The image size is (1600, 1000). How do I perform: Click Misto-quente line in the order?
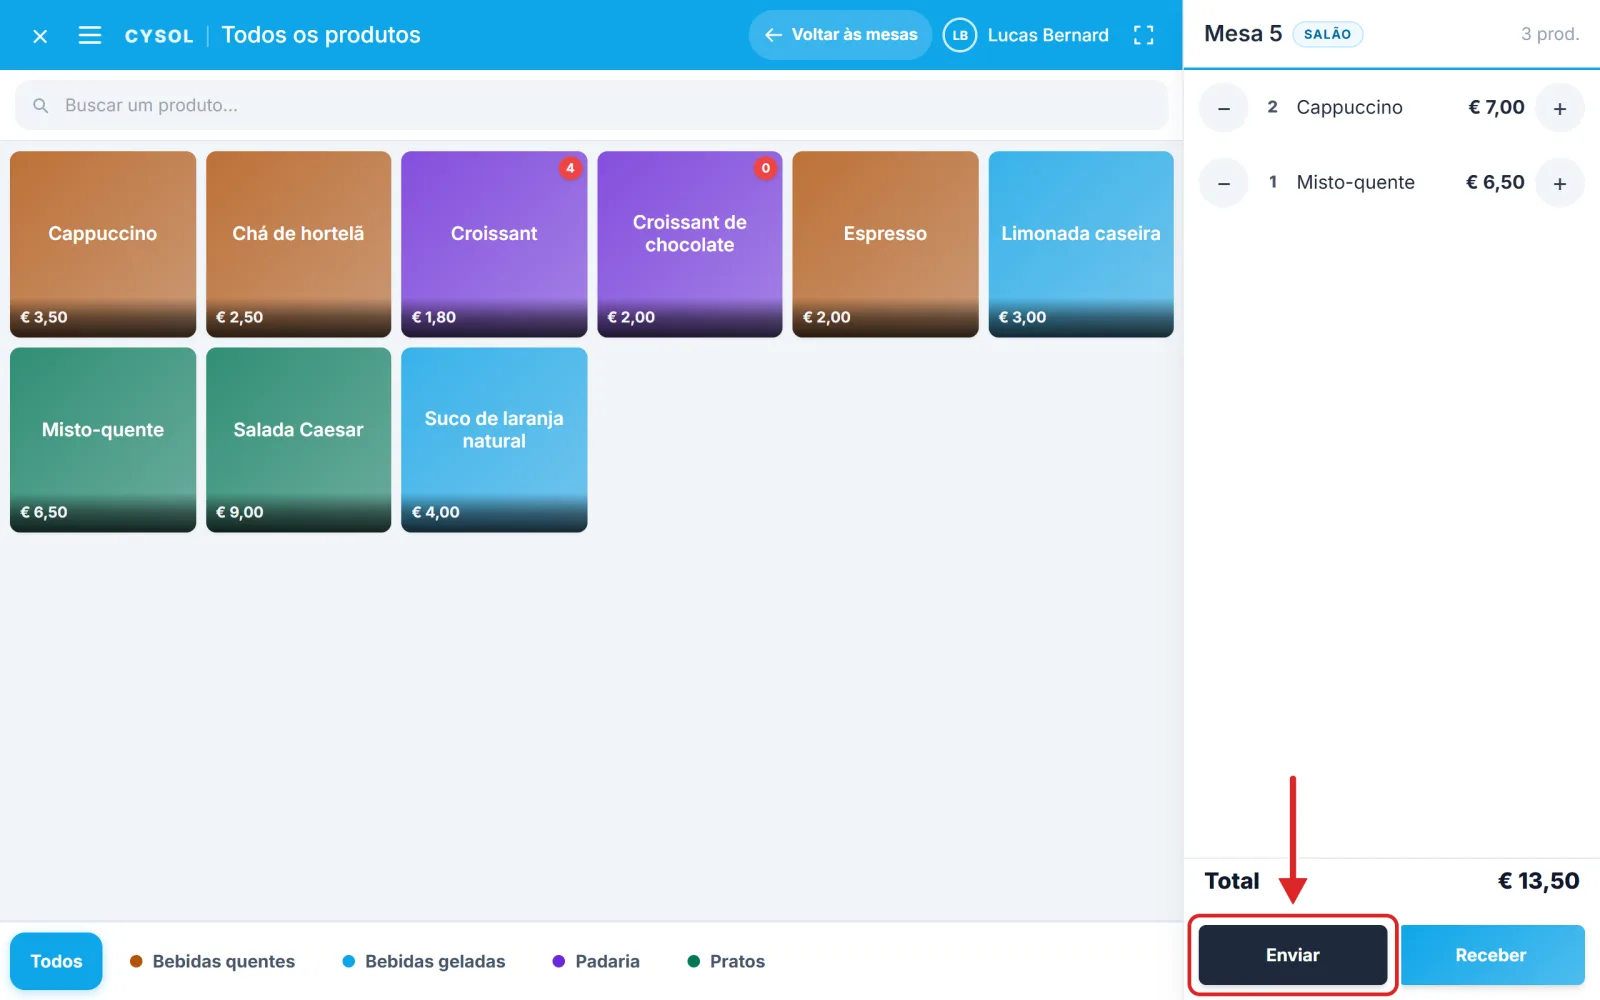pos(1392,183)
